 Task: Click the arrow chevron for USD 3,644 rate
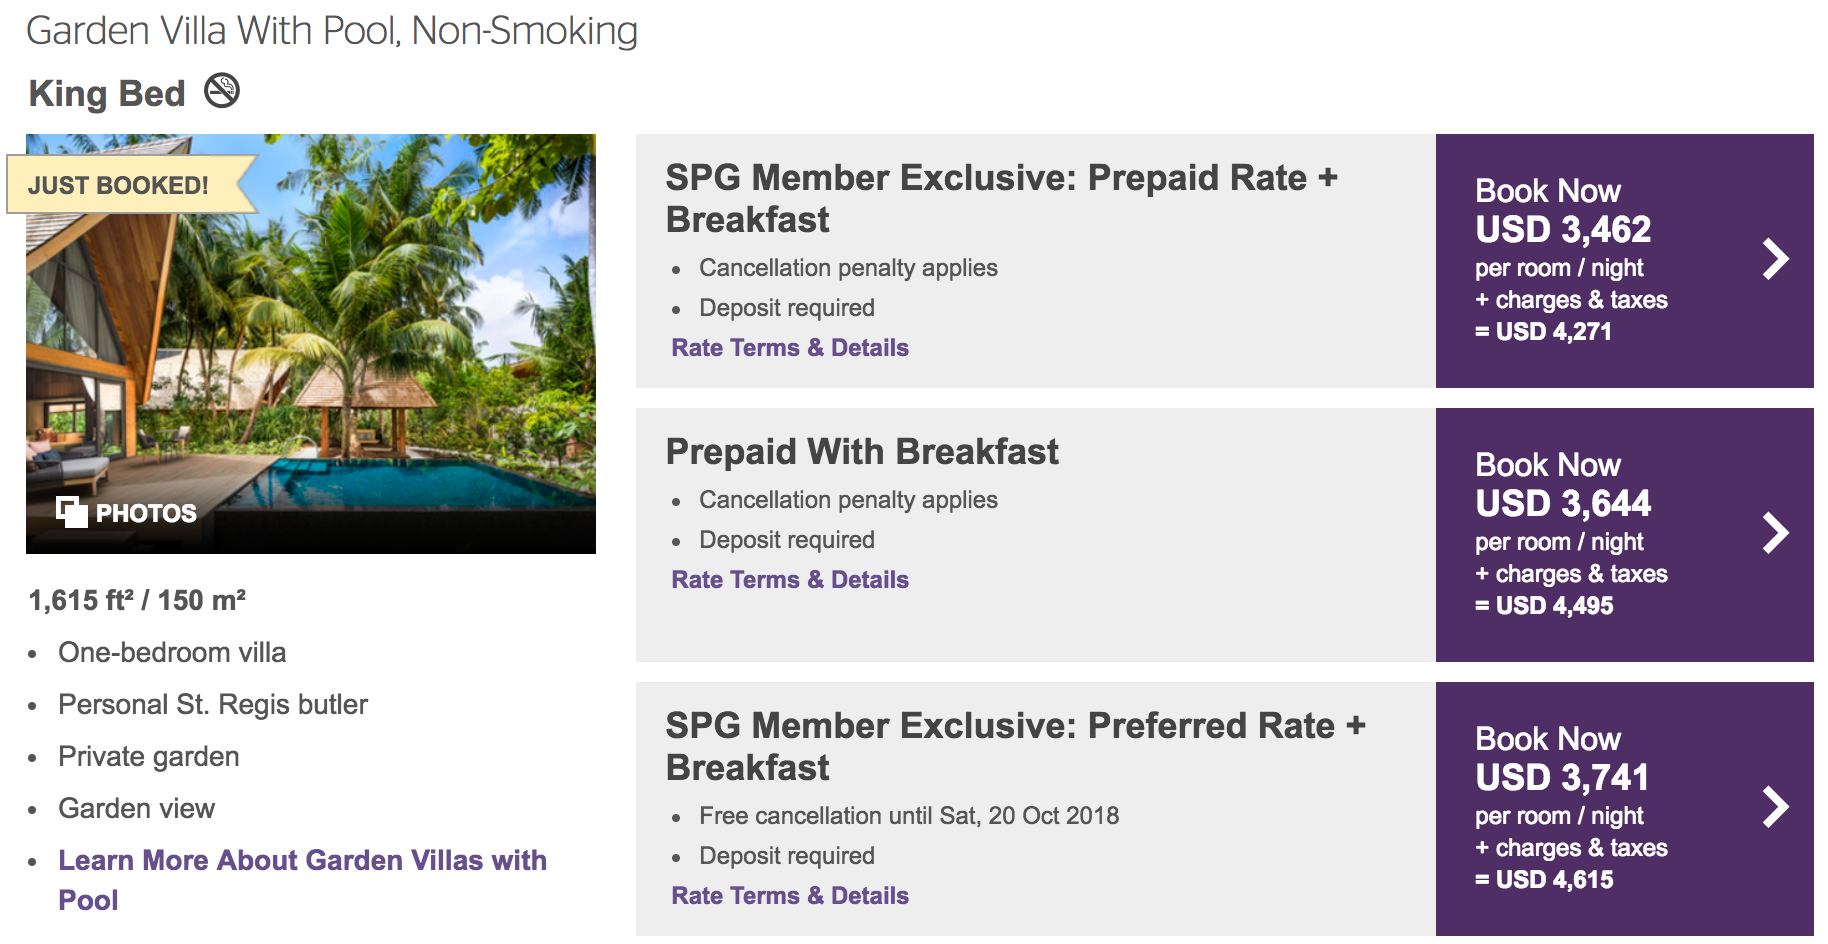(1775, 533)
